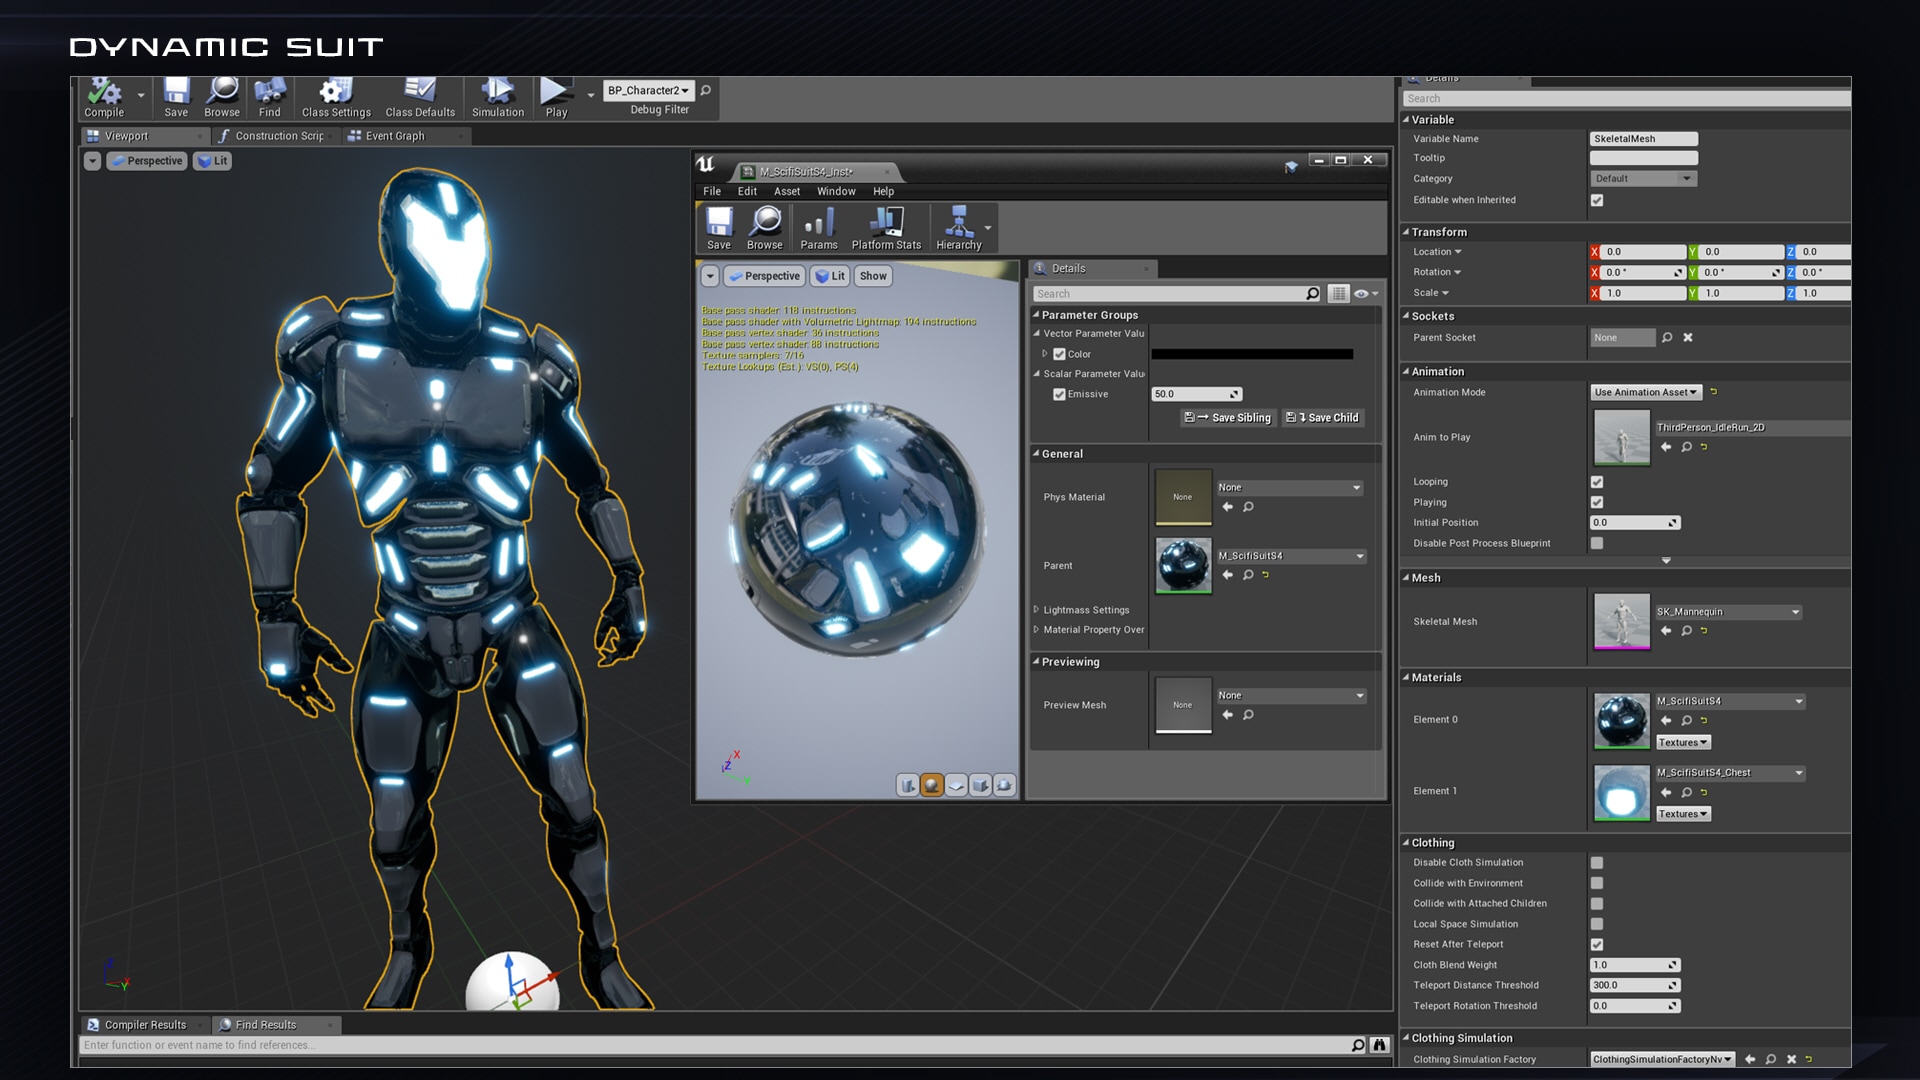Screen dimensions: 1920x1080
Task: Open the Animation Mode dropdown
Action: pos(1645,392)
